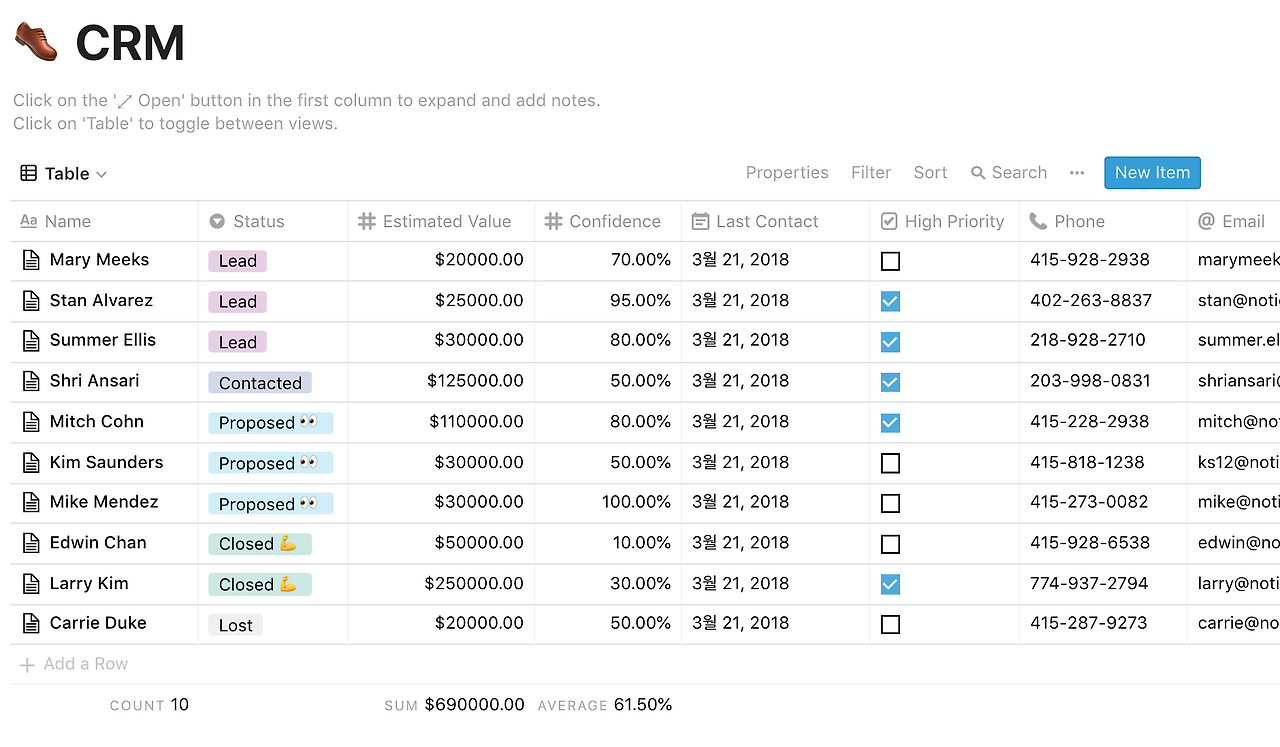Enable High Priority for Carrie Duke
The image size is (1280, 747).
[x=890, y=625]
